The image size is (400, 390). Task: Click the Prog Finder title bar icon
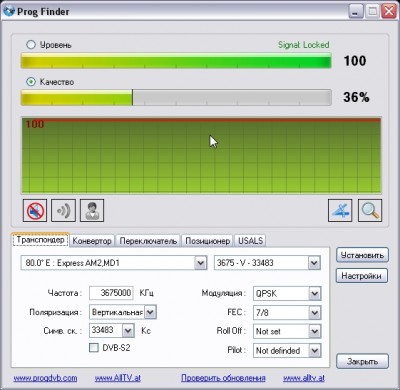coord(9,11)
